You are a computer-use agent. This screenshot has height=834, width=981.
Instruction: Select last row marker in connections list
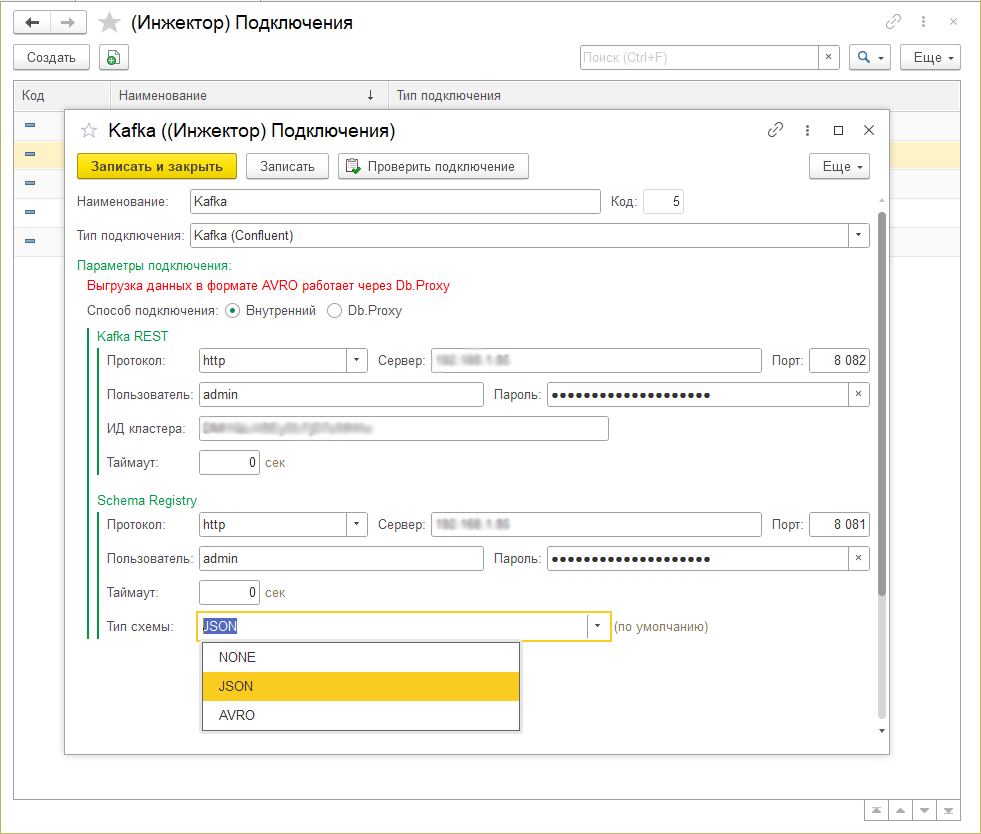coord(30,241)
